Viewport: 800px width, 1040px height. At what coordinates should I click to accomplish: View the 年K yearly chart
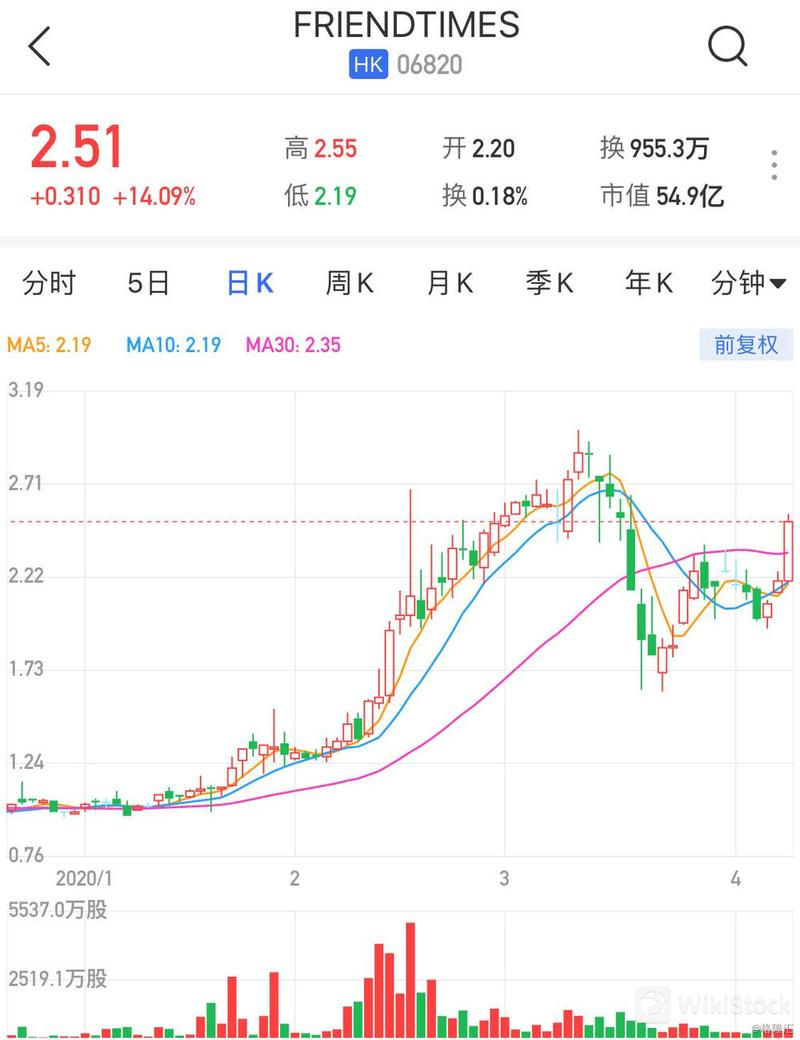[648, 284]
